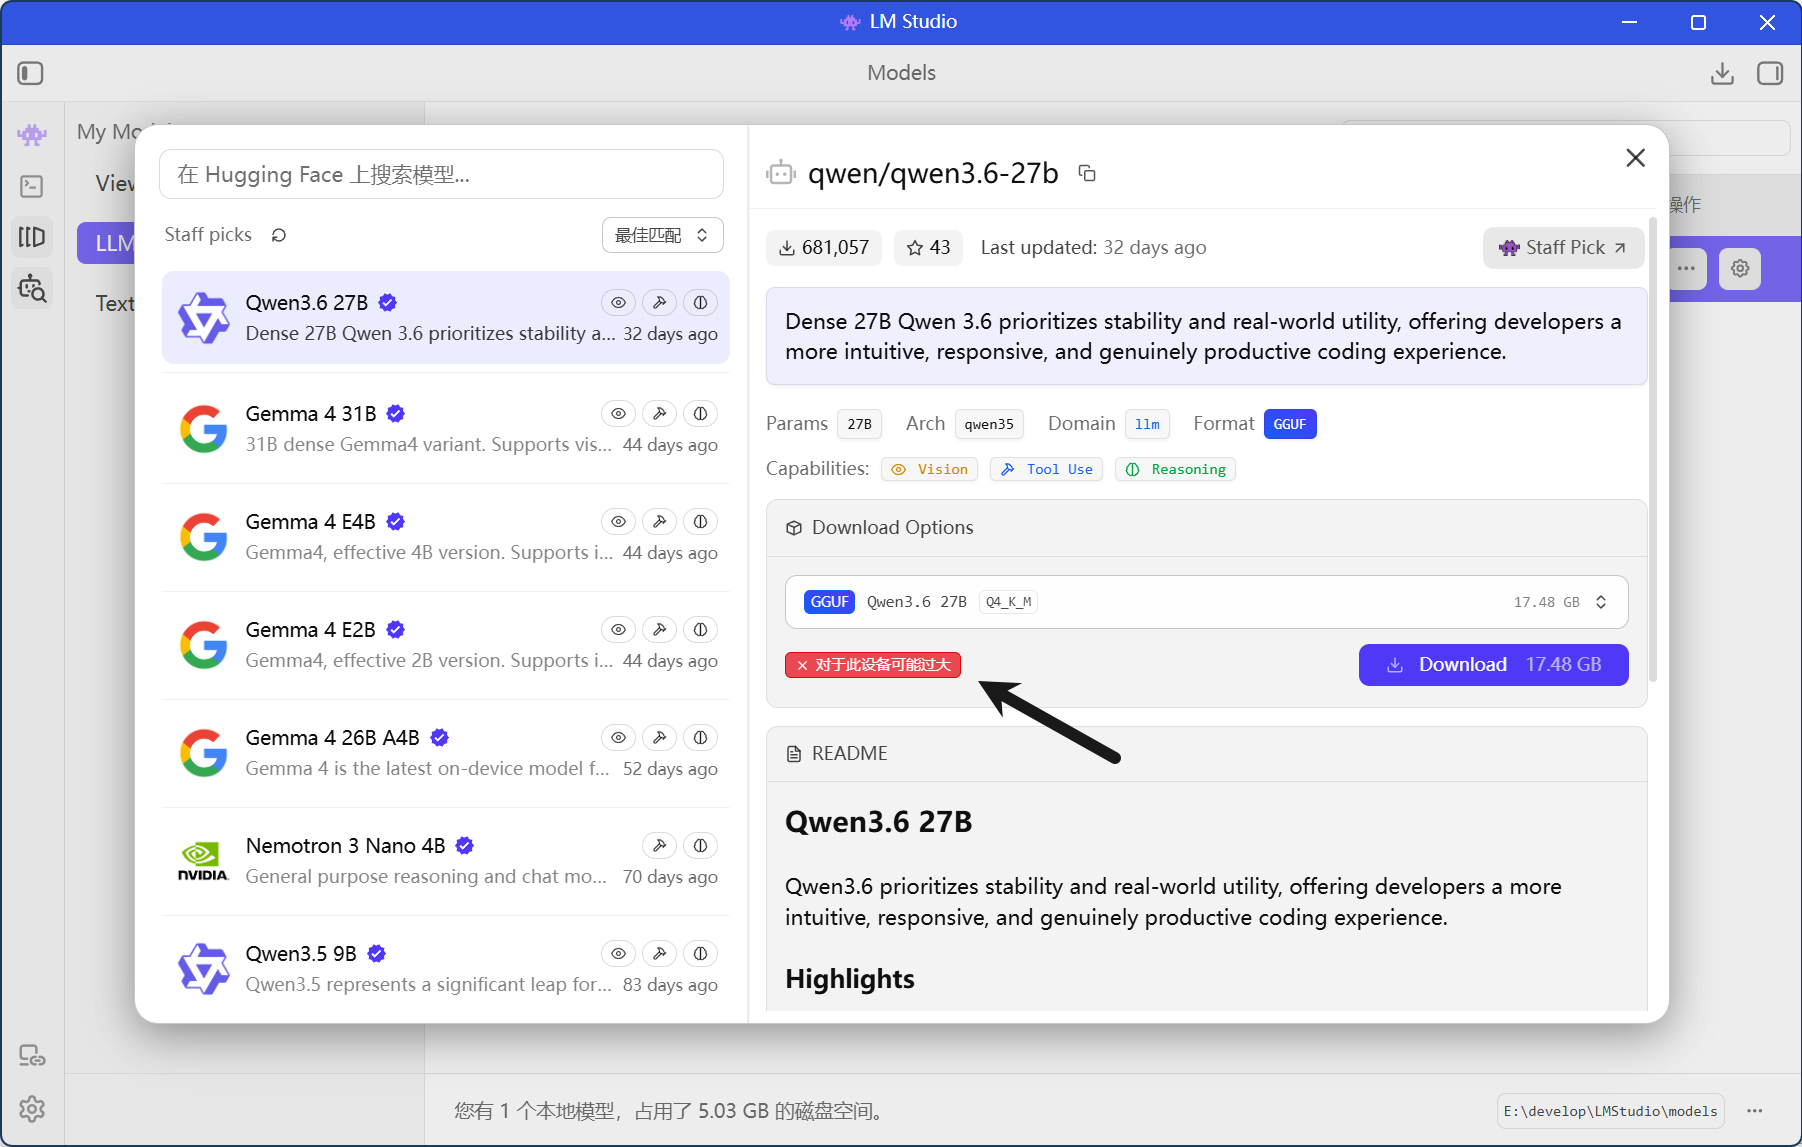Click the Staff picks label
The height and width of the screenshot is (1147, 1802).
tap(208, 235)
